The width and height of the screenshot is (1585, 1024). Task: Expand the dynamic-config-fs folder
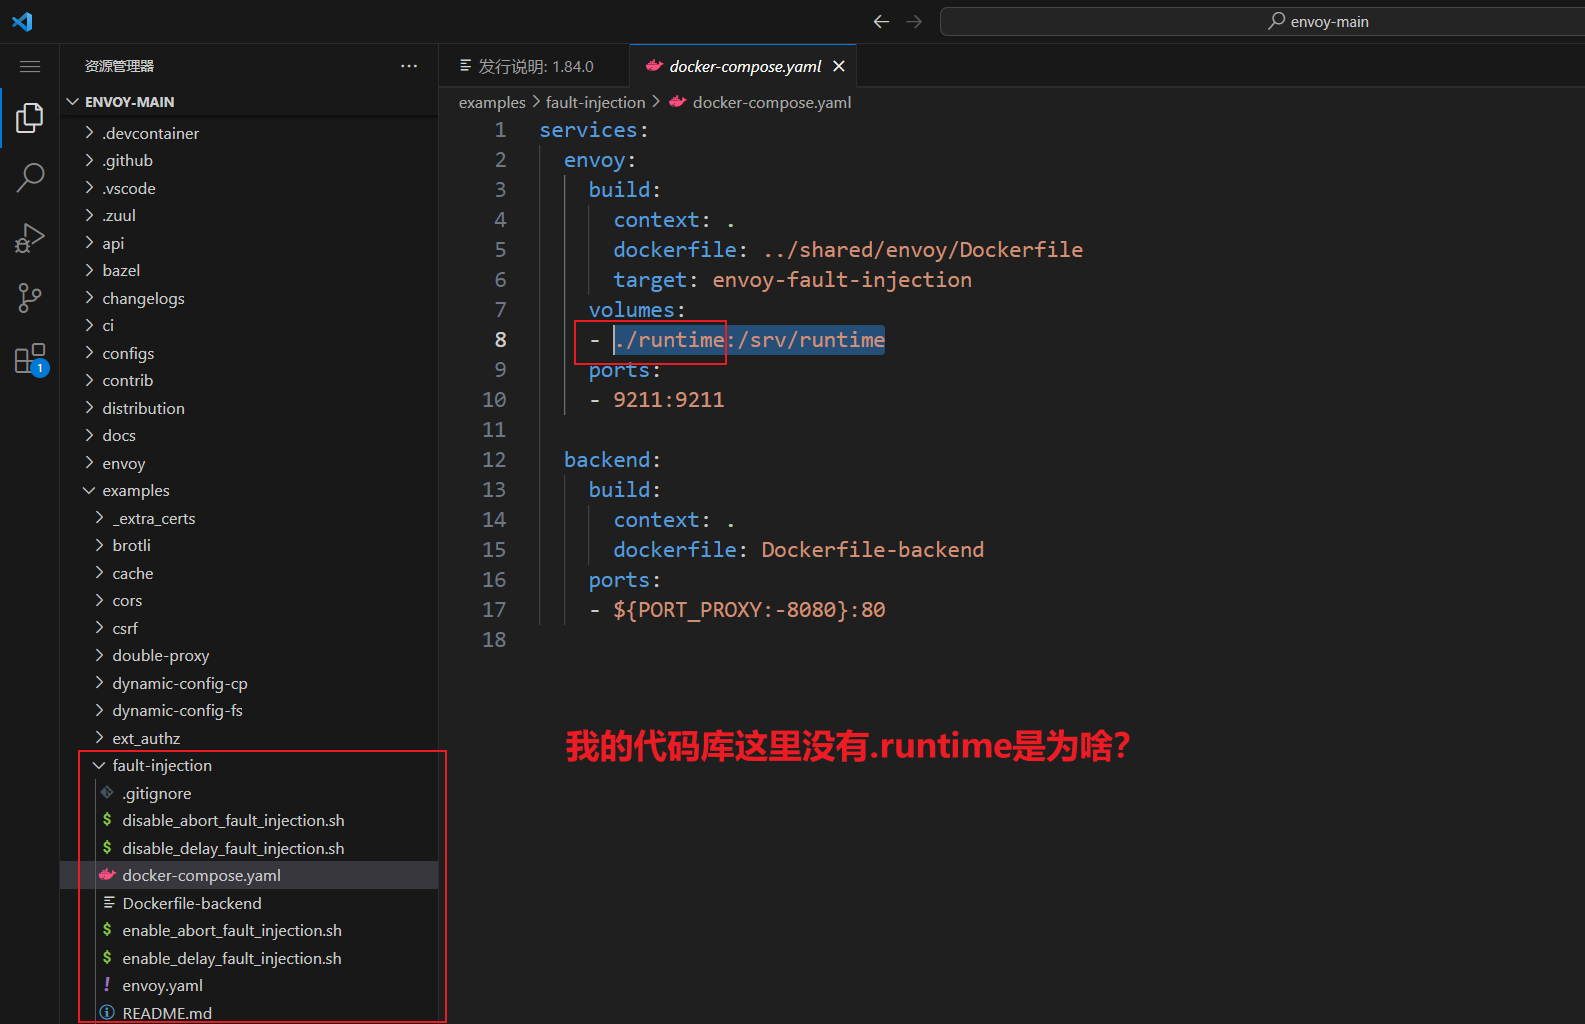(249, 710)
